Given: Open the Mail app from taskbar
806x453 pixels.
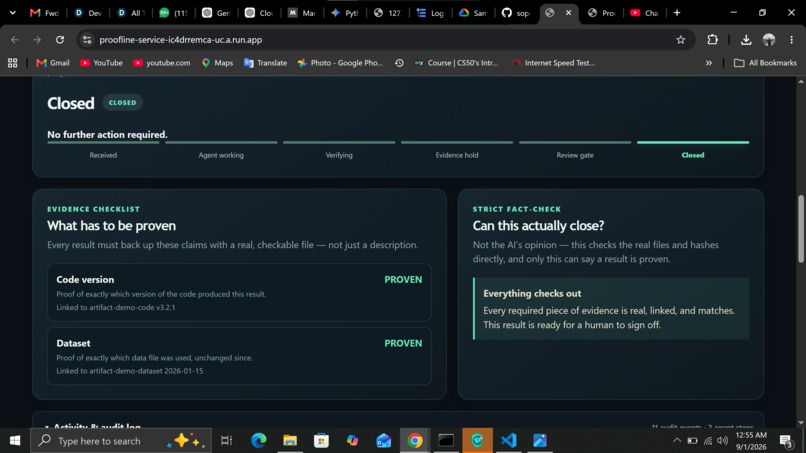Looking at the screenshot, I should click(x=383, y=441).
